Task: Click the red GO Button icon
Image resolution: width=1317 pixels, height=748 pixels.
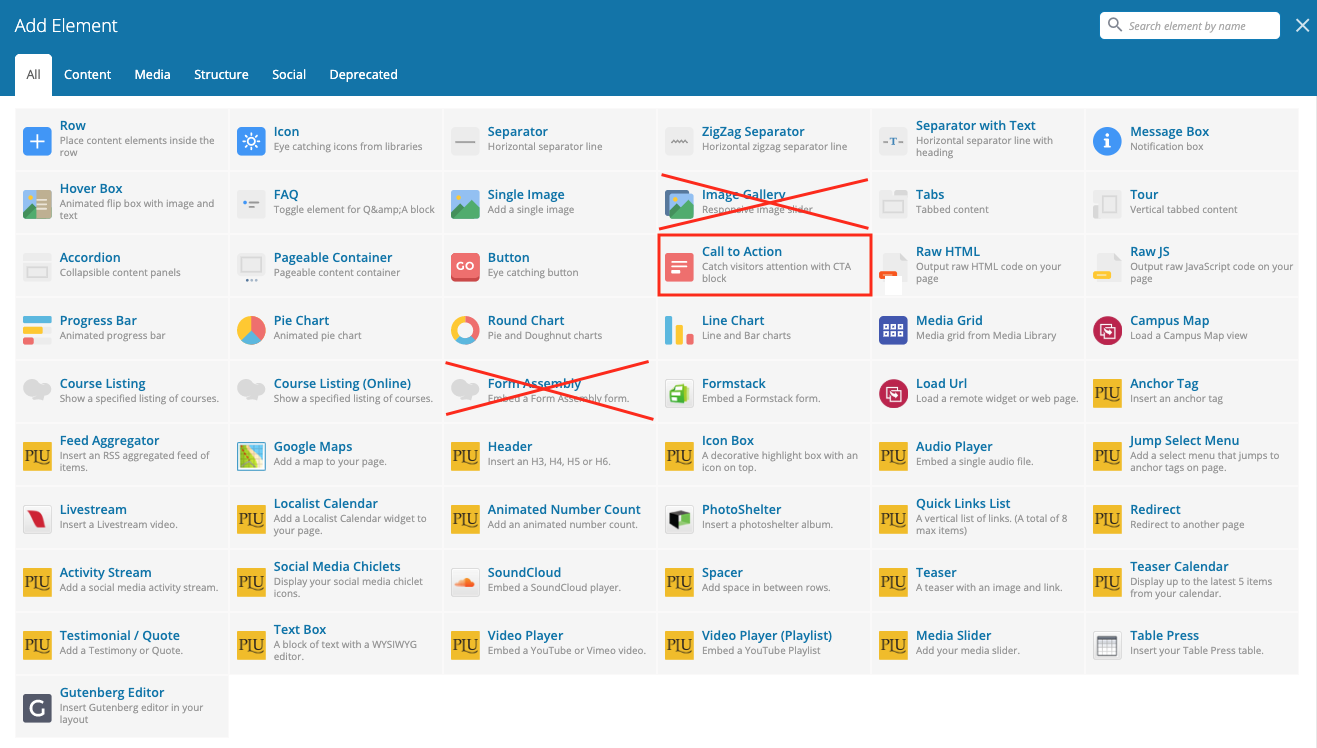Action: [x=465, y=267]
